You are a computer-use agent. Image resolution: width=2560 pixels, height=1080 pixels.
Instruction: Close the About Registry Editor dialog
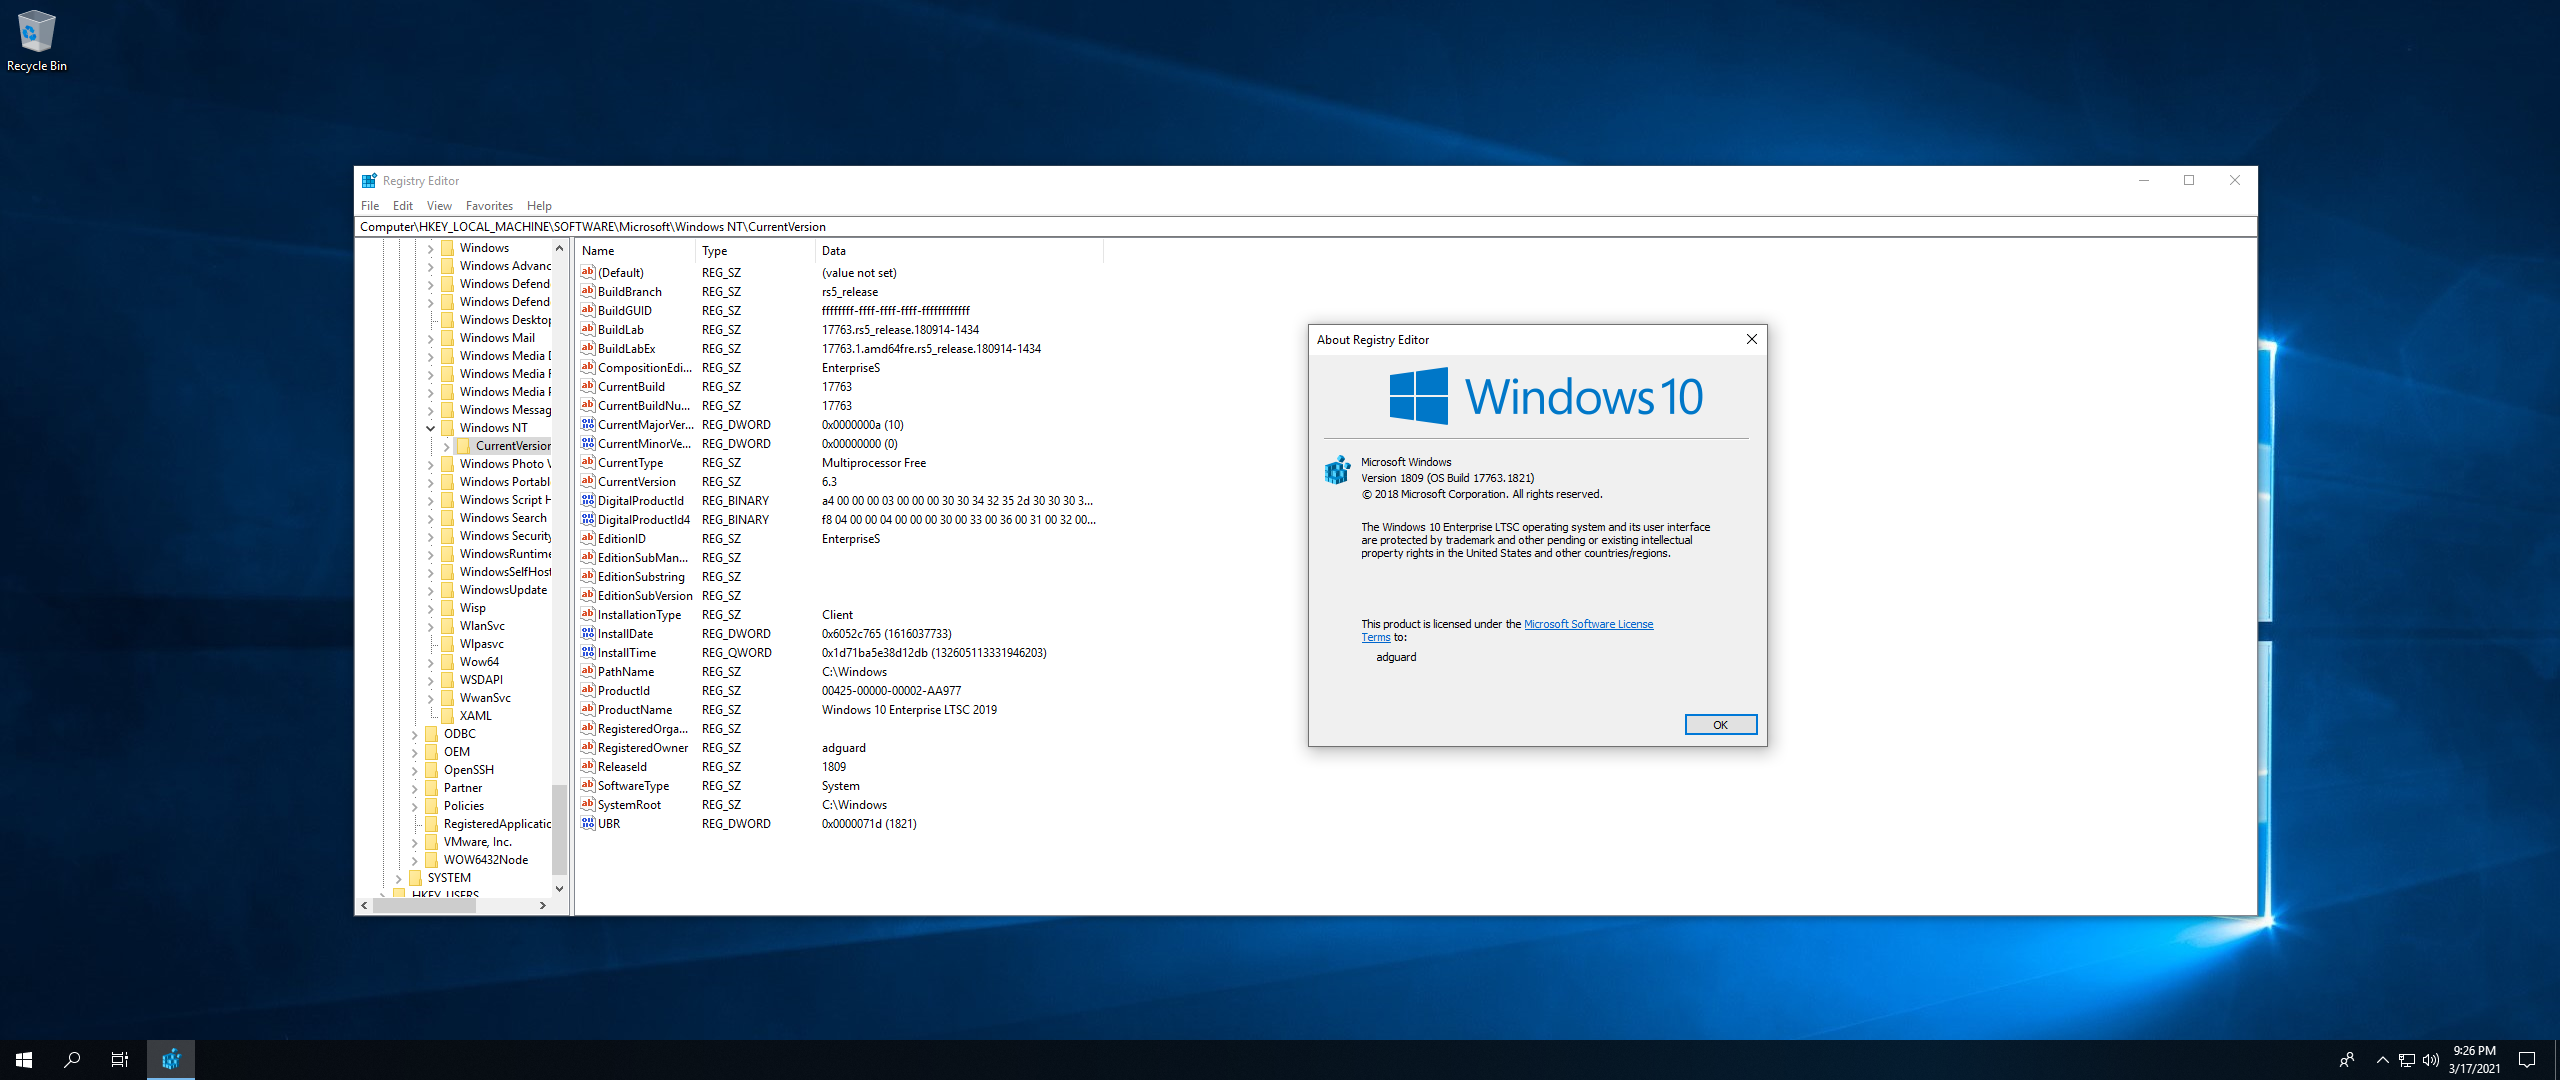(x=1751, y=339)
